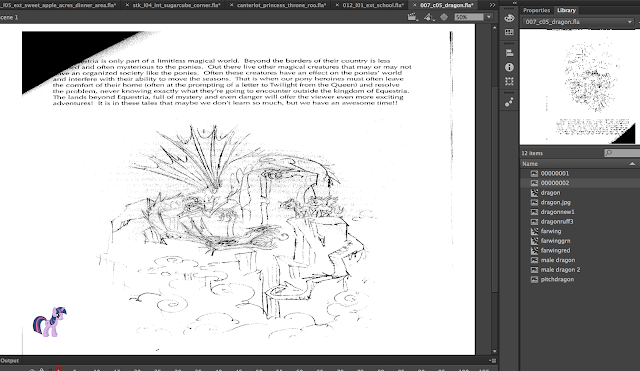
Task: Open library document dropdown 007_c05_dragon.fla
Action: 578,22
